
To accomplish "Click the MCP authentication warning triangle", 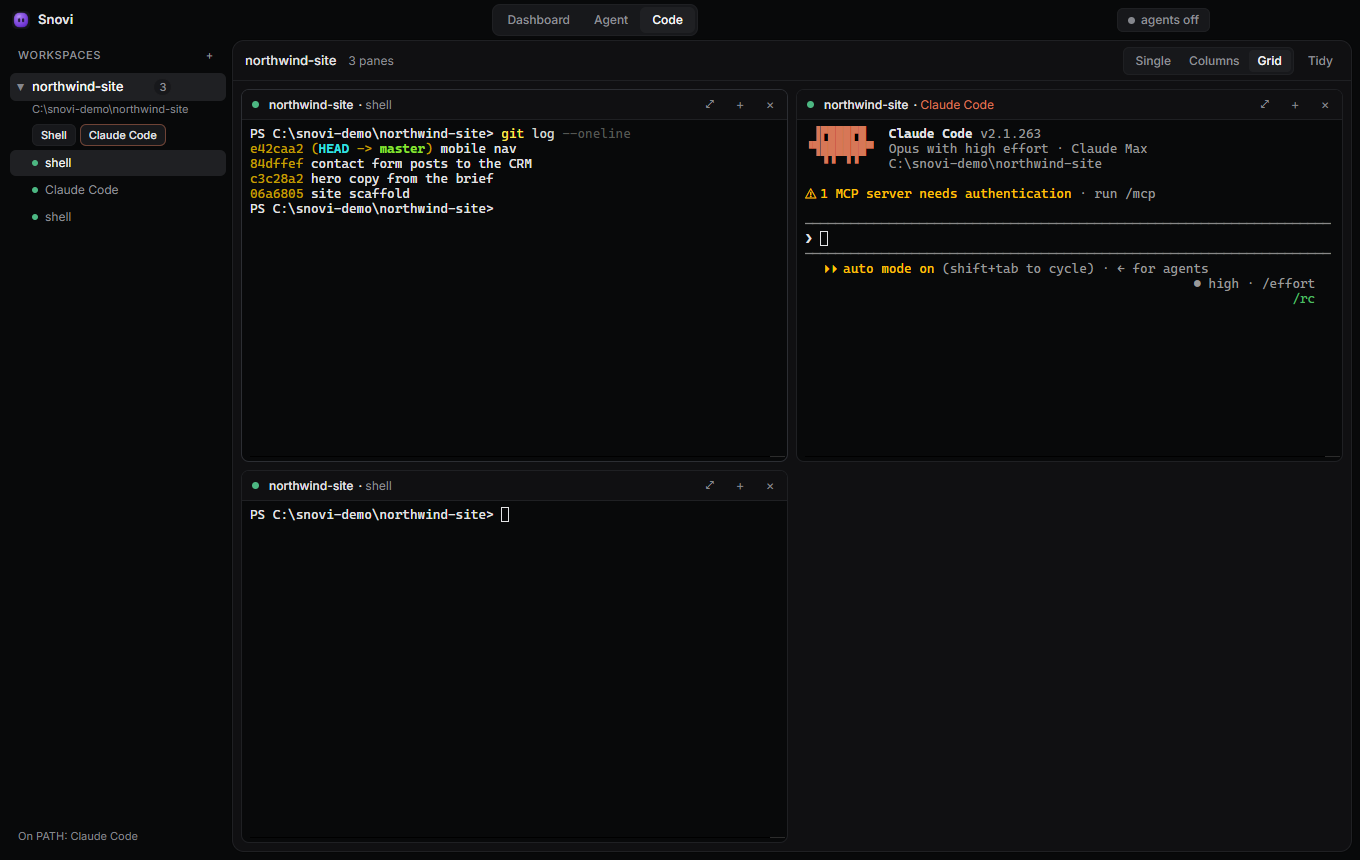I will 811,194.
